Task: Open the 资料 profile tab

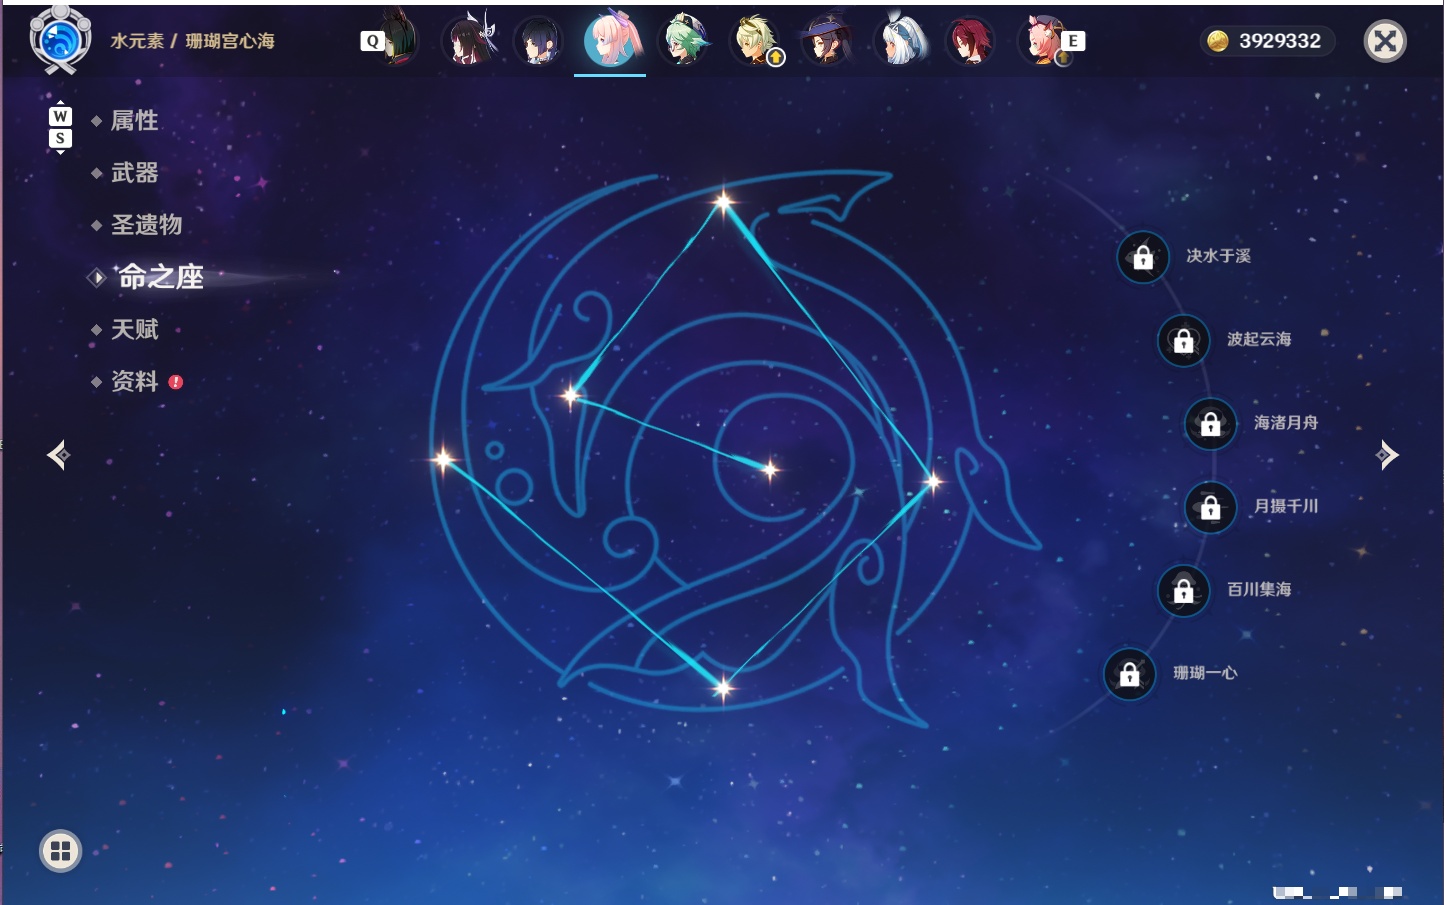Action: tap(134, 381)
